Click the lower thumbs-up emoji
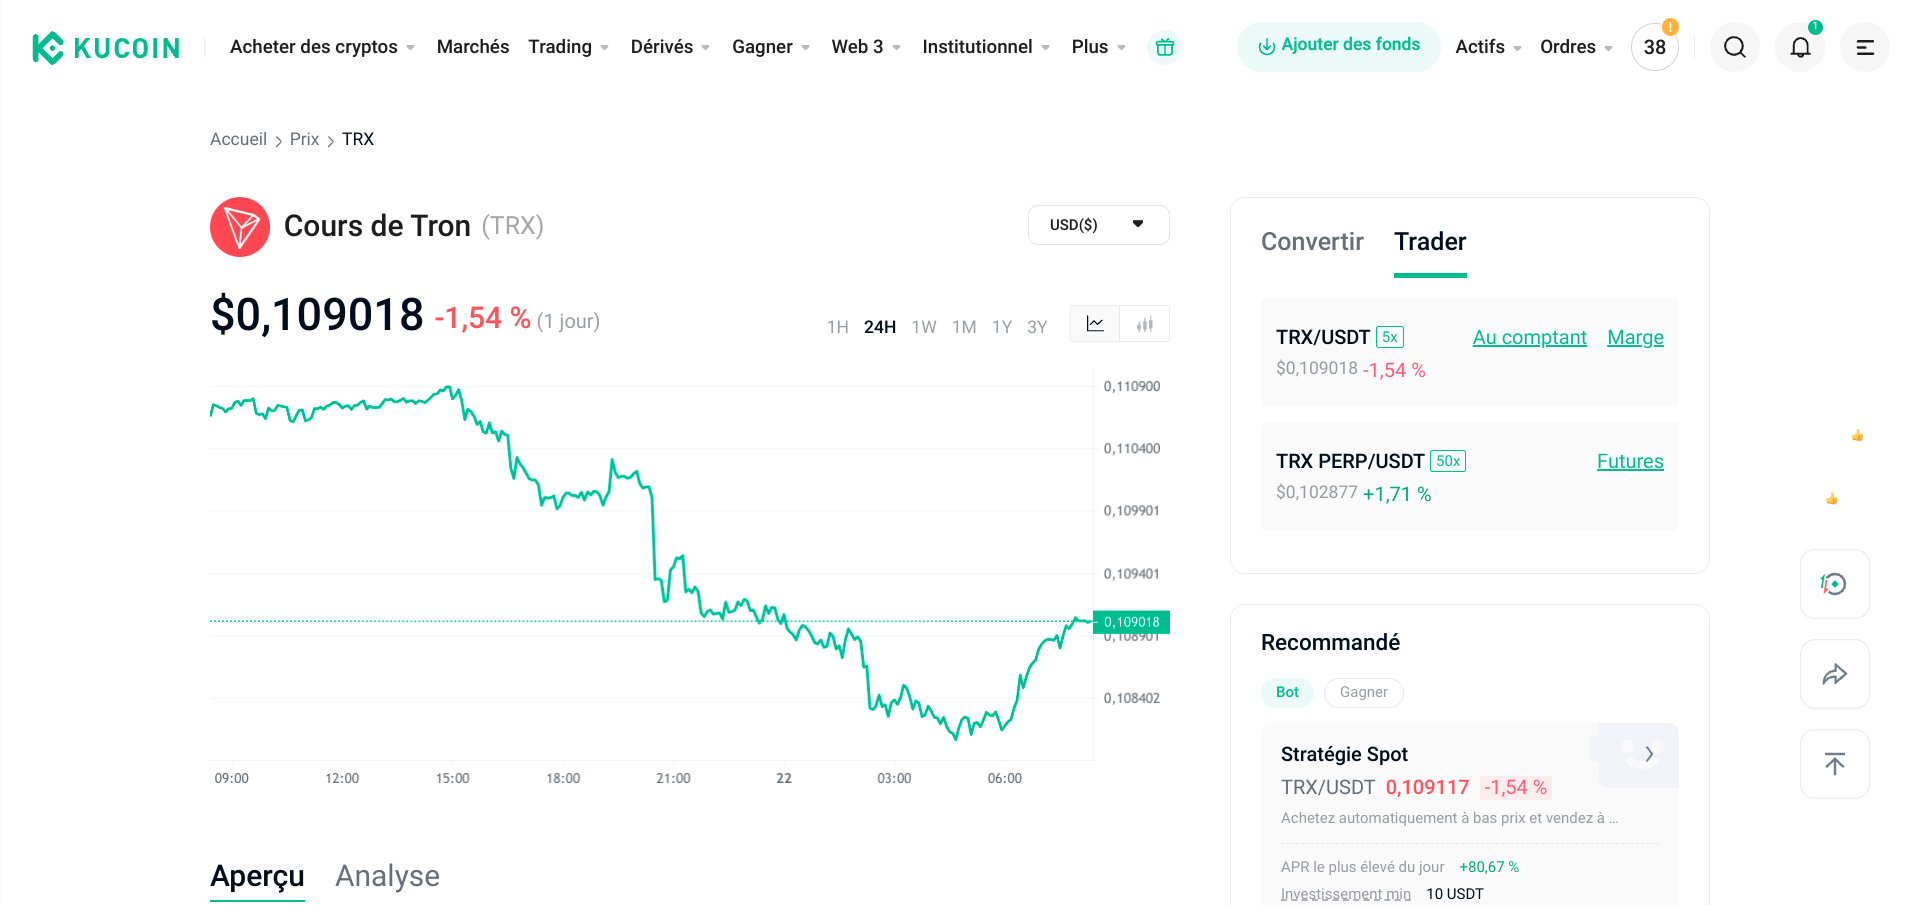This screenshot has width=1915, height=905. (x=1832, y=498)
